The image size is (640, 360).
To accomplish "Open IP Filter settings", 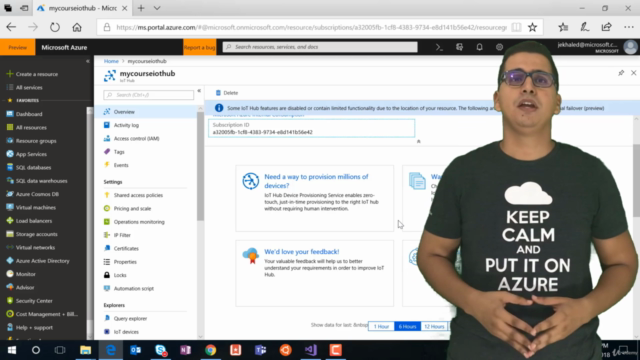I will click(117, 235).
